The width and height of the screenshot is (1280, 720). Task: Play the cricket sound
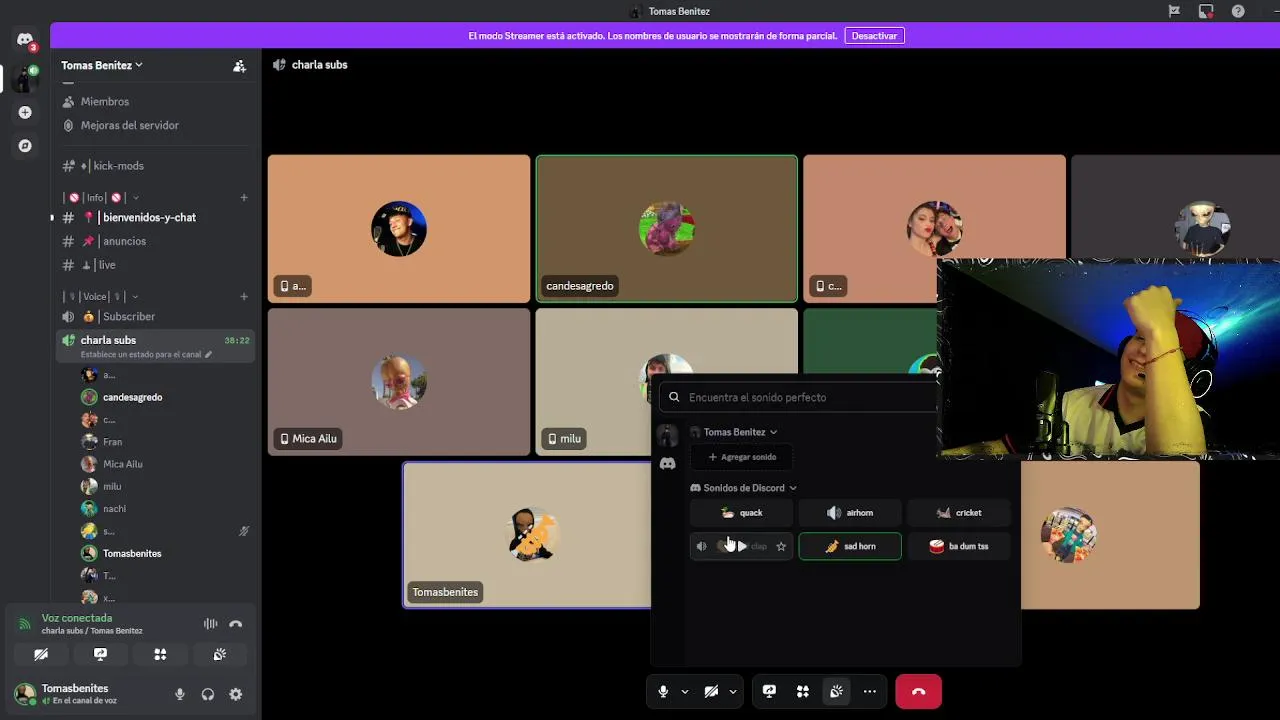point(959,513)
